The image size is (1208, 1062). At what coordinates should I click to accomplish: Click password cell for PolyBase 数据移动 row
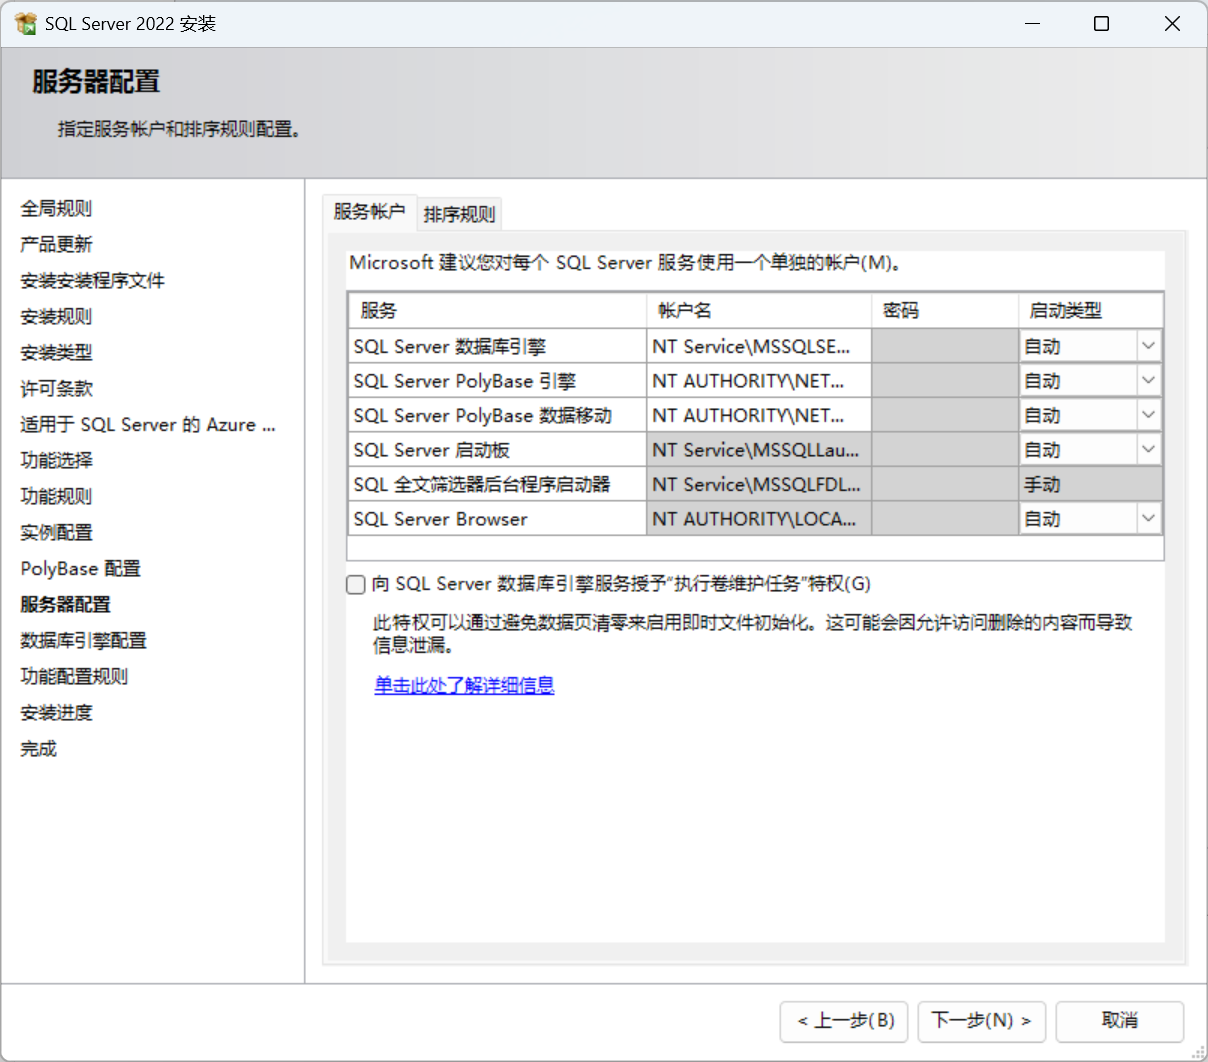pyautogui.click(x=945, y=415)
